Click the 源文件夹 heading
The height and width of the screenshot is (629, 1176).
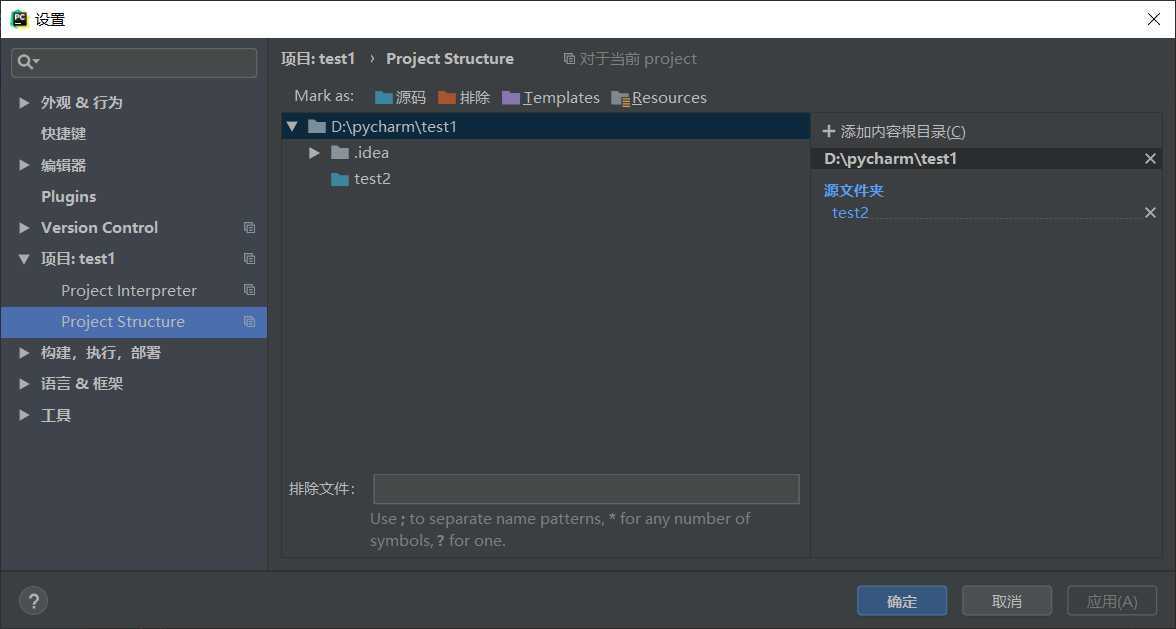point(854,190)
